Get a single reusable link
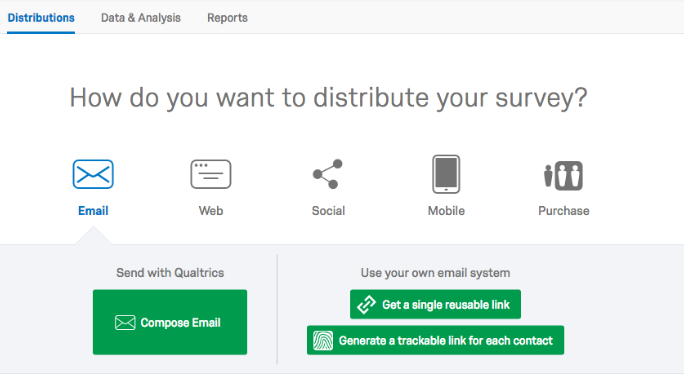 coord(436,305)
